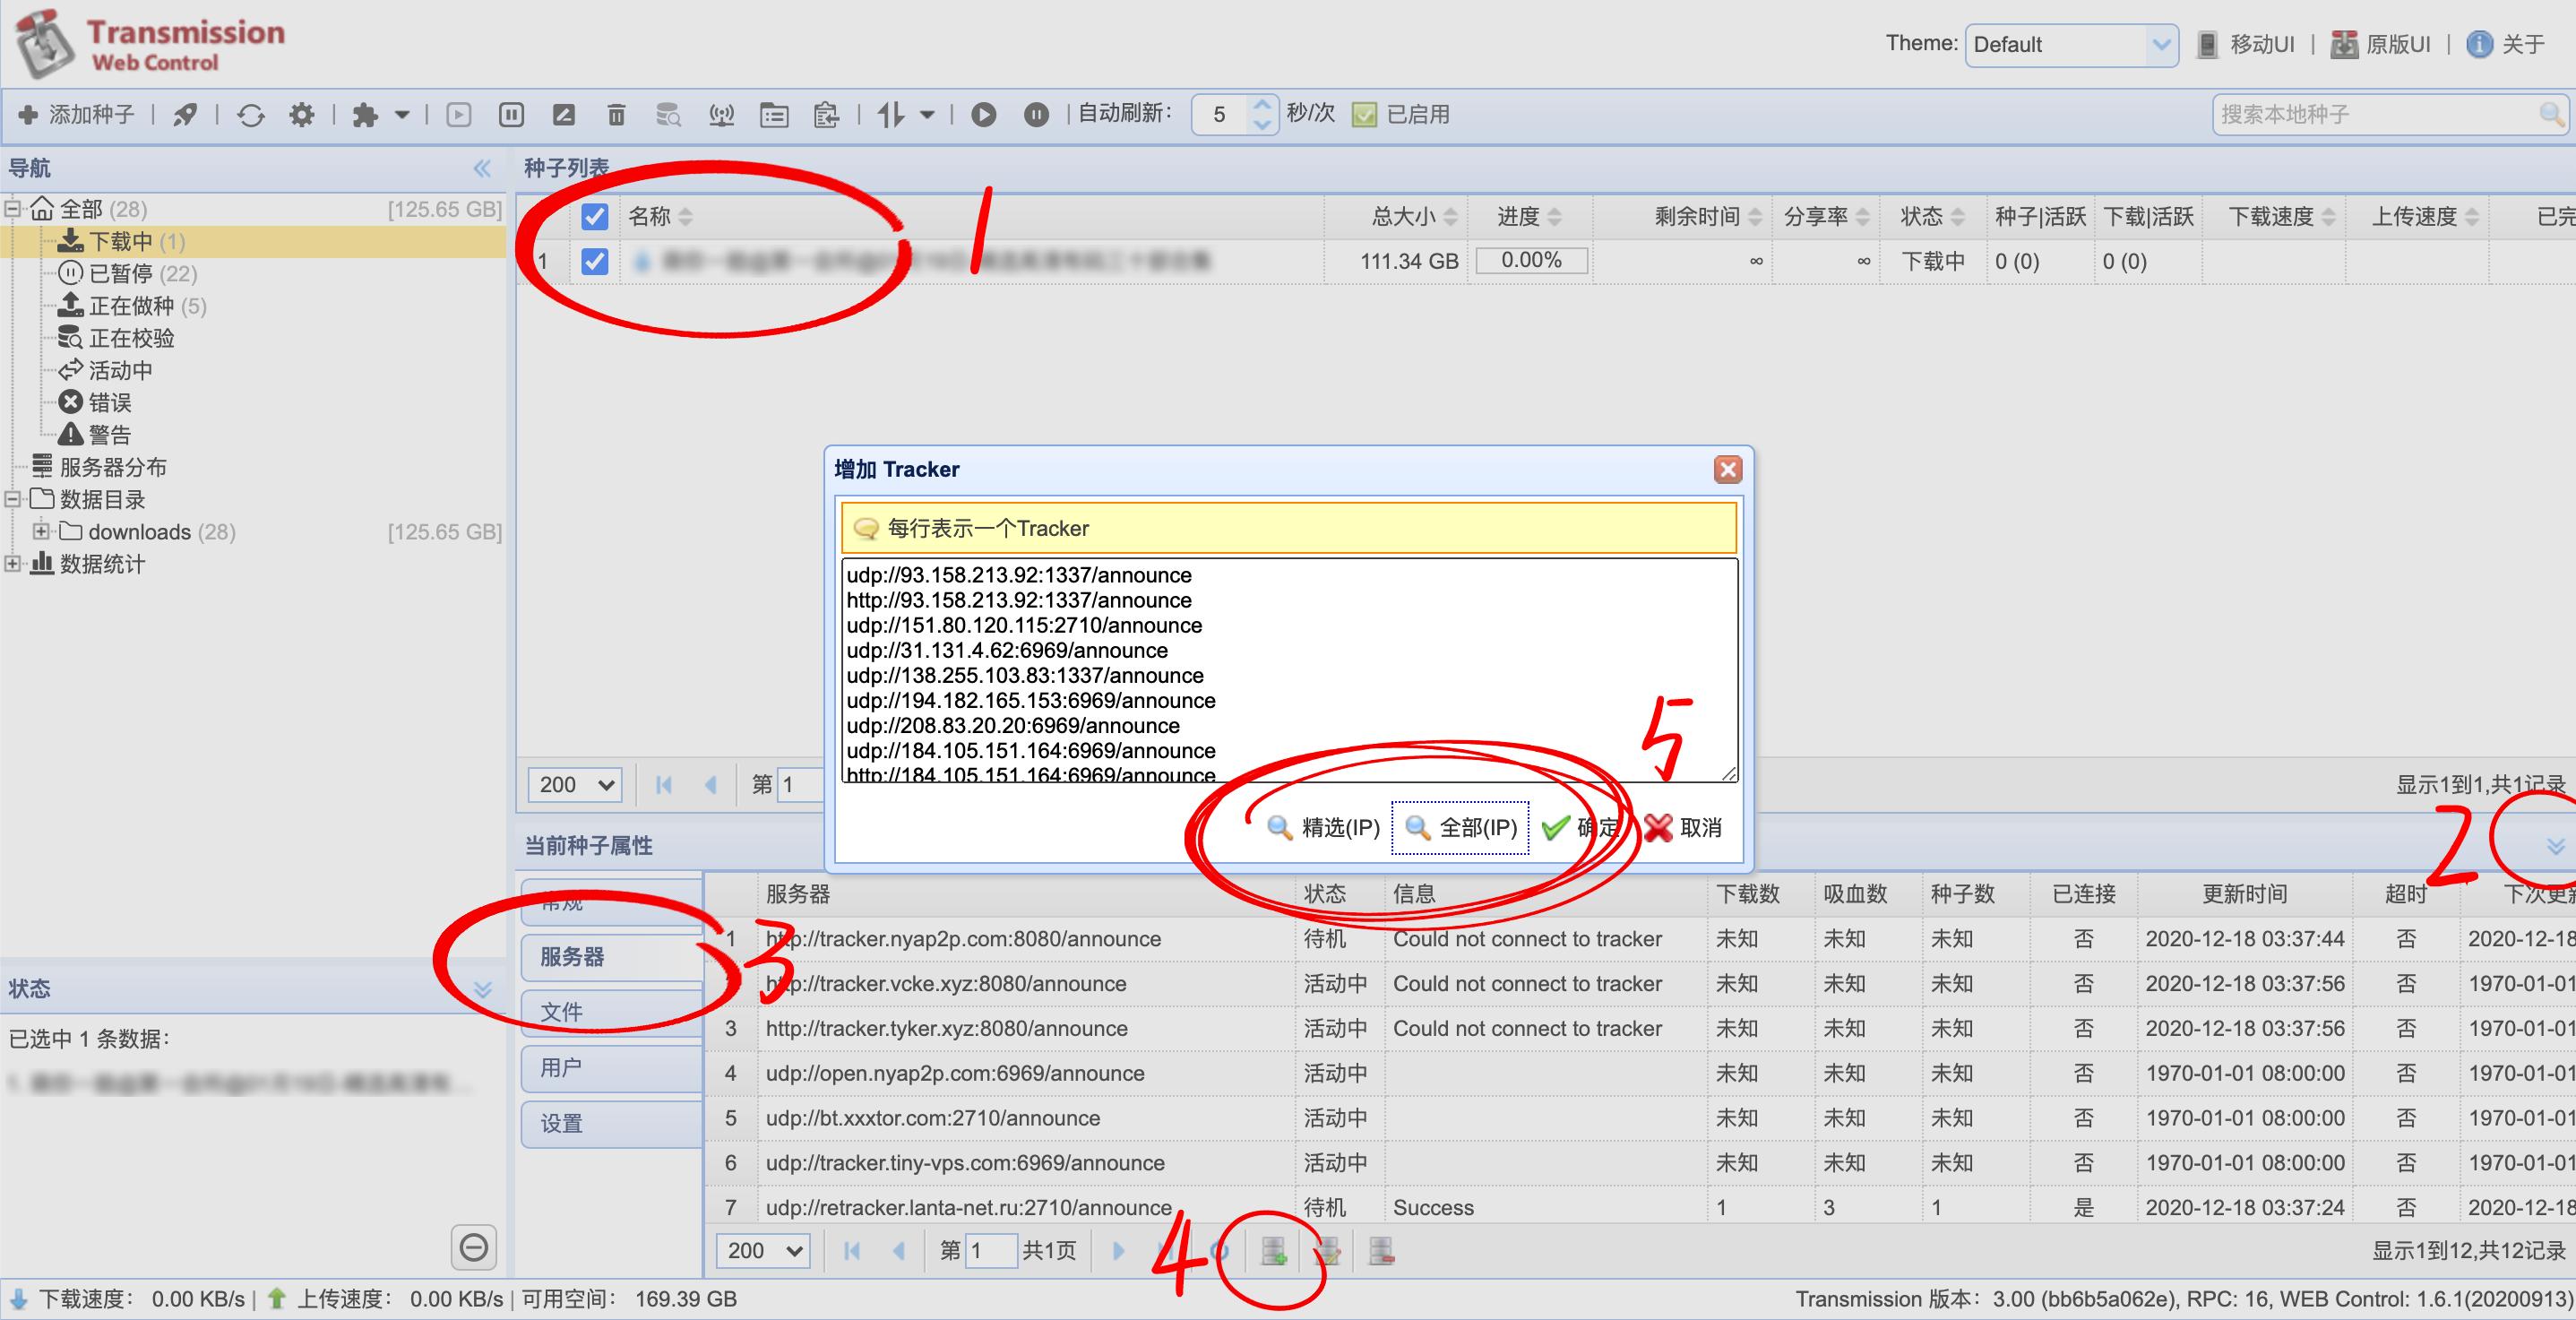2576x1320 pixels.
Task: Click the 全部(IP) button
Action: tap(1460, 827)
